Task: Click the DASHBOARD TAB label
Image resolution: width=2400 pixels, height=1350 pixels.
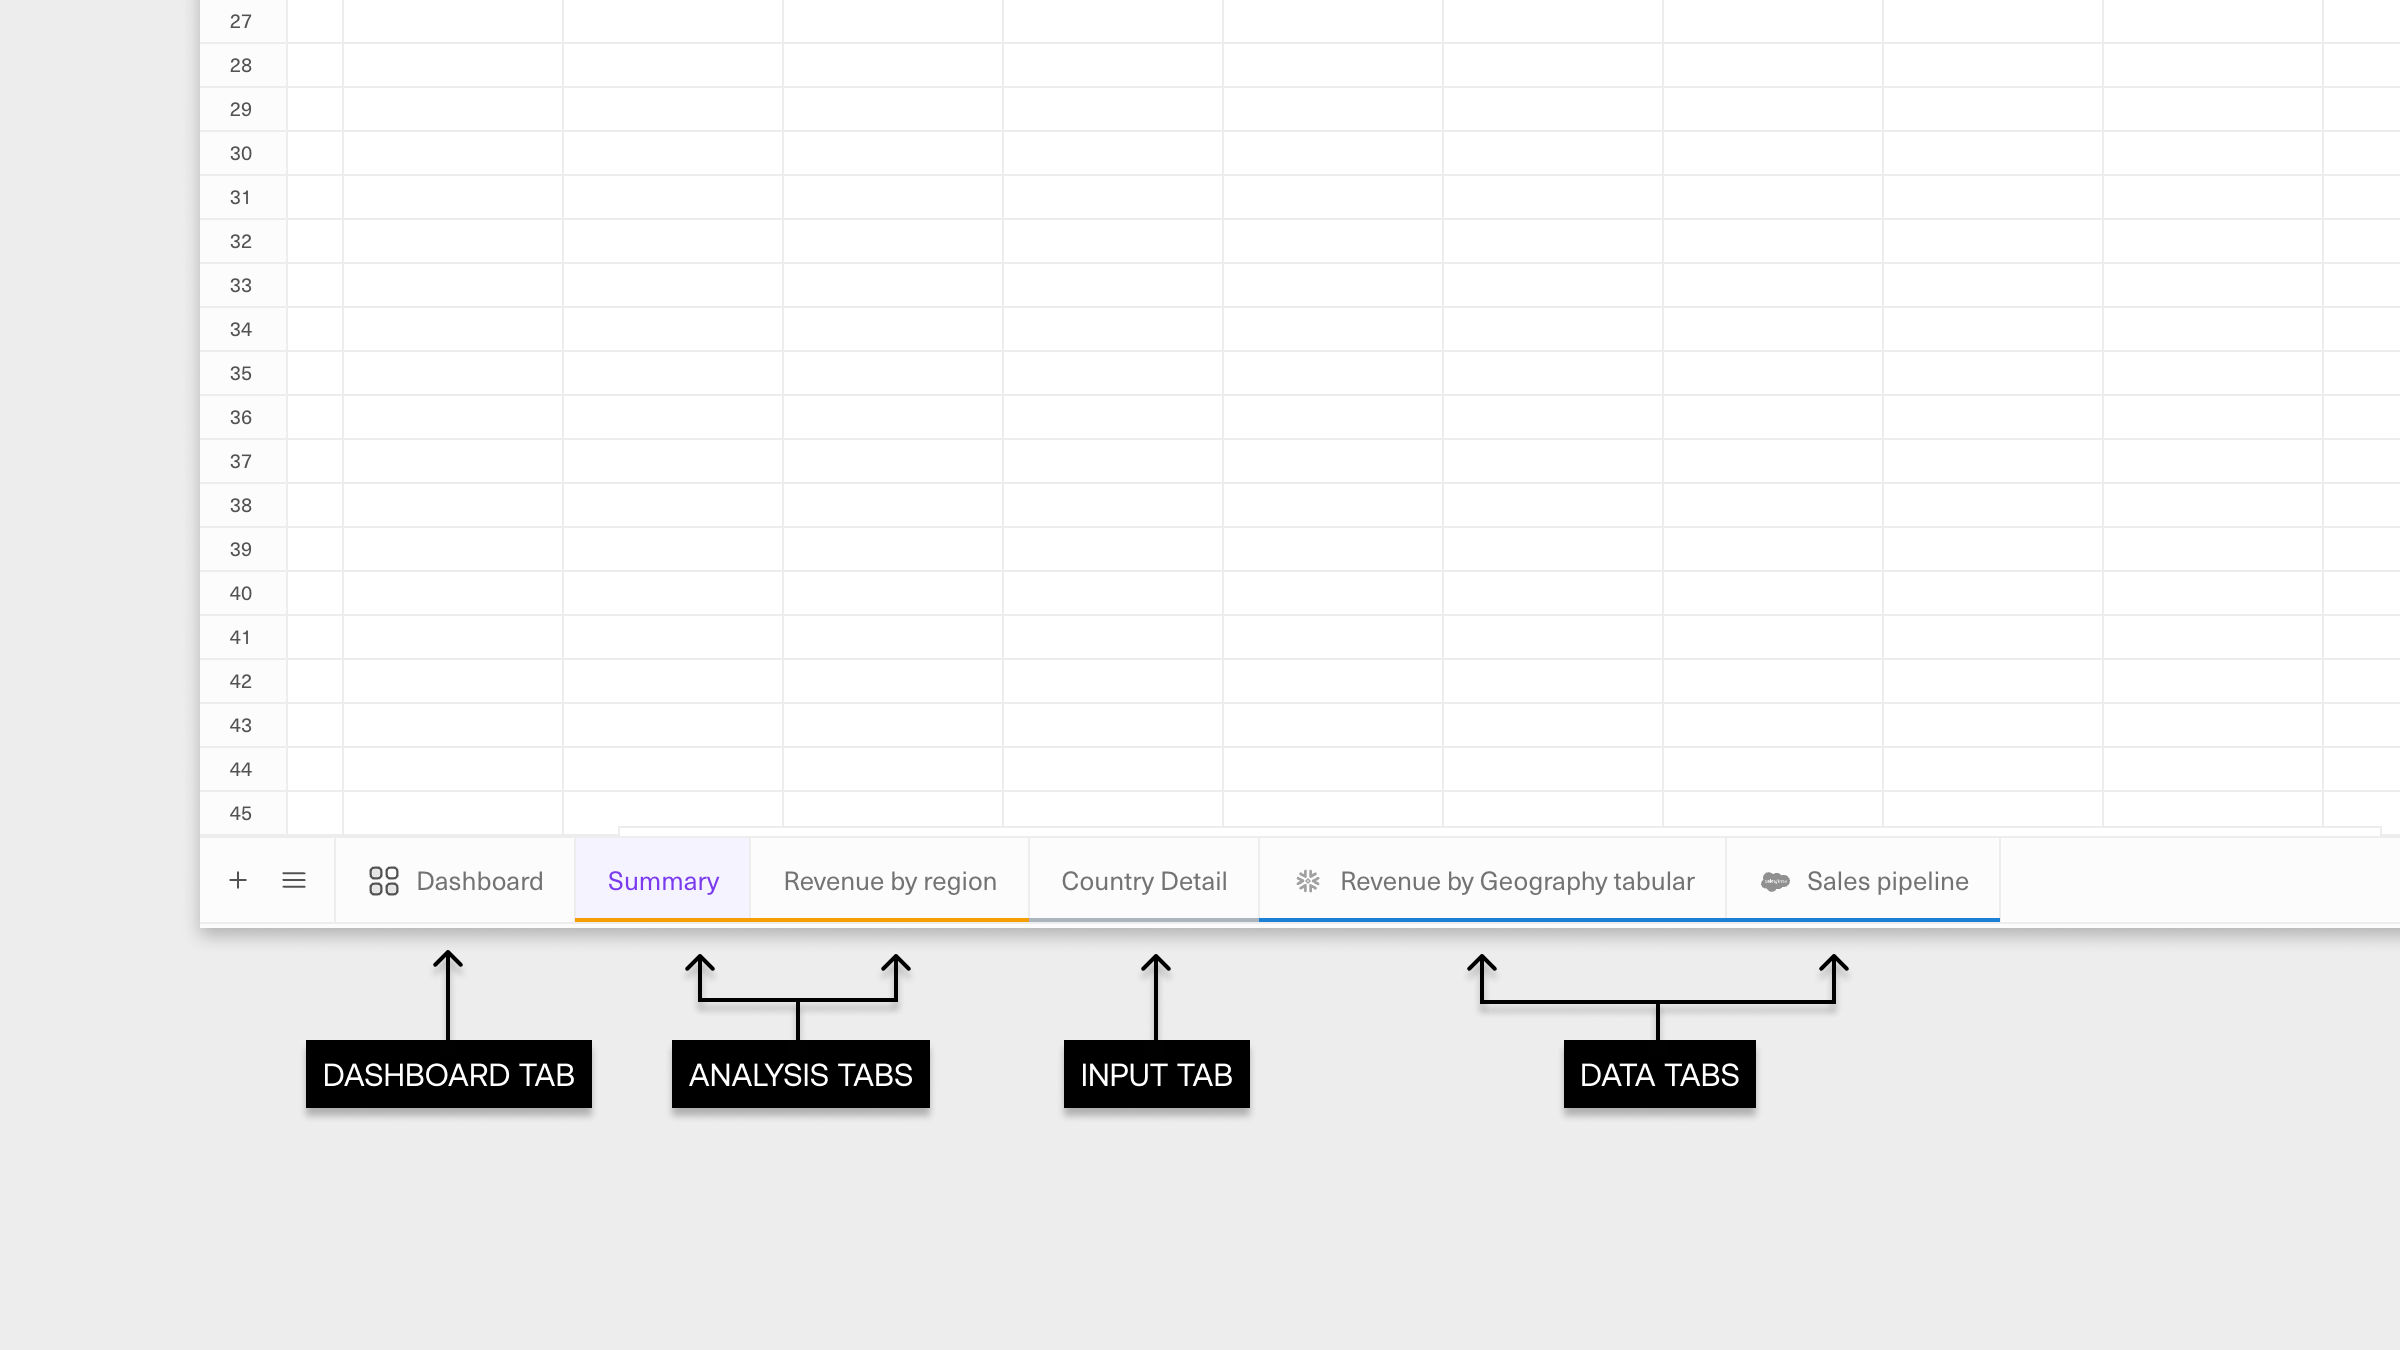Action: [449, 1075]
